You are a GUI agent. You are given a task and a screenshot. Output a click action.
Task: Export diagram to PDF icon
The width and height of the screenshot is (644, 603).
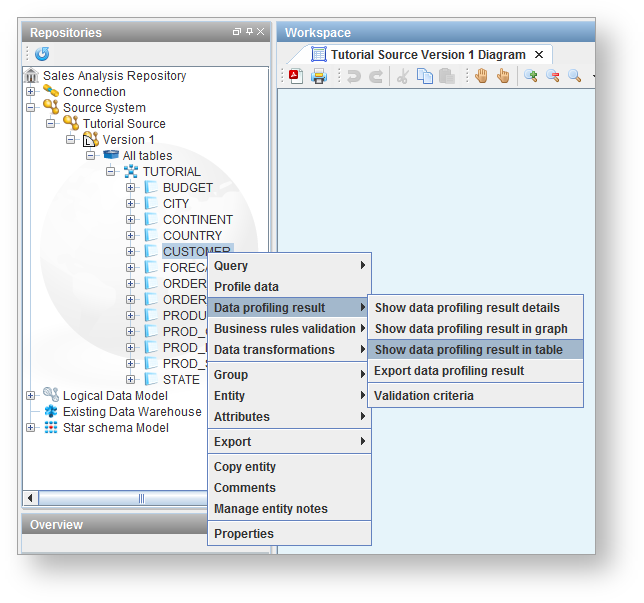295,76
